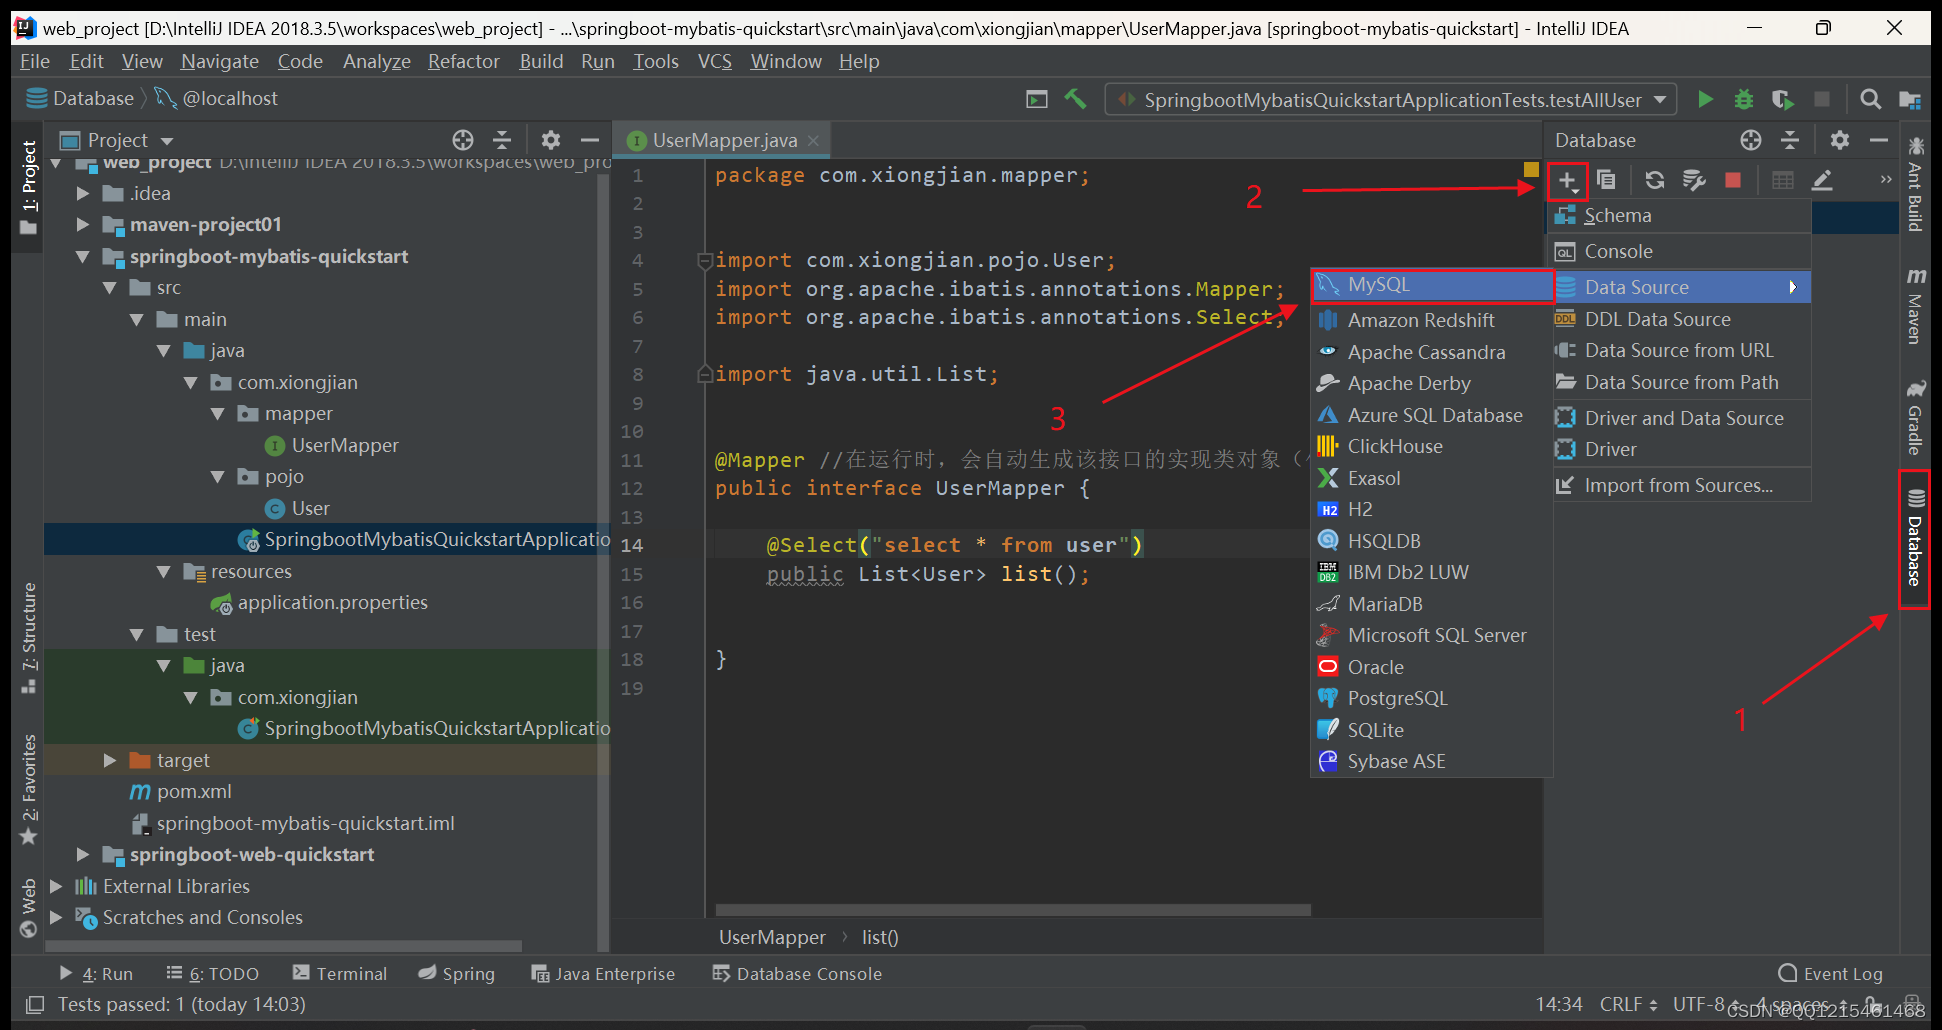
Task: Open Project panel settings gear
Action: [x=551, y=140]
